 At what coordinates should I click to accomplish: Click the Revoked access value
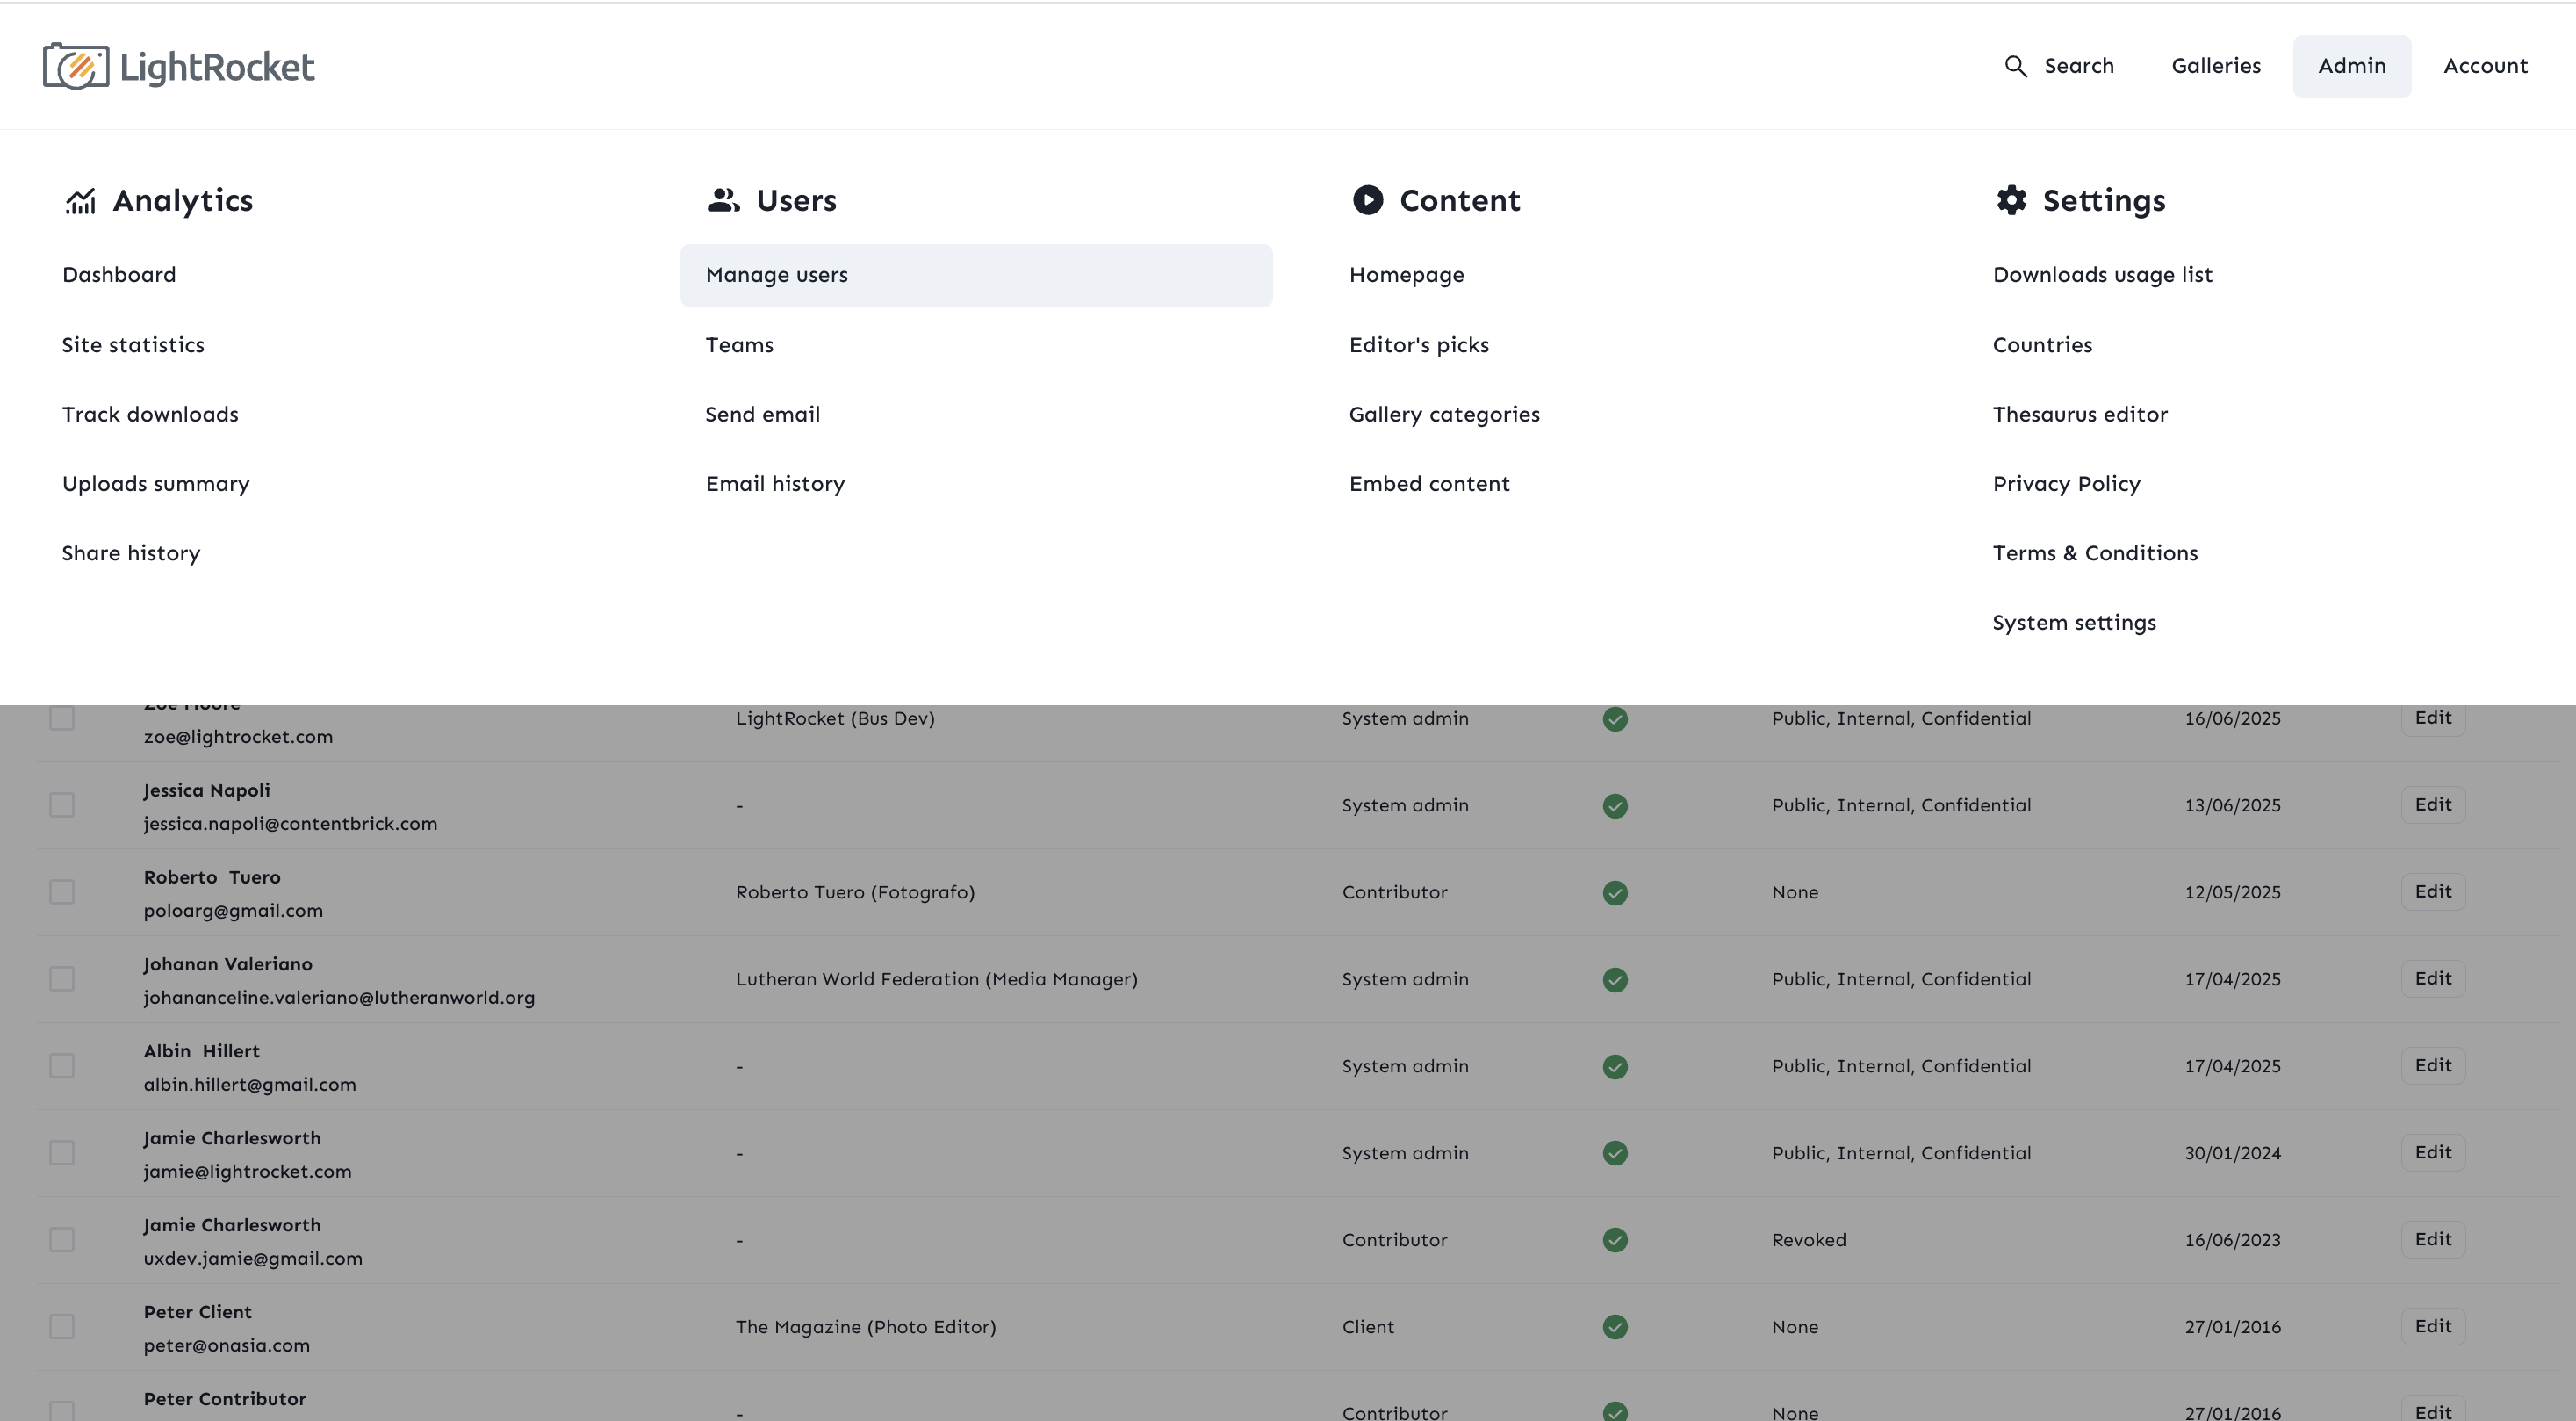pos(1809,1240)
